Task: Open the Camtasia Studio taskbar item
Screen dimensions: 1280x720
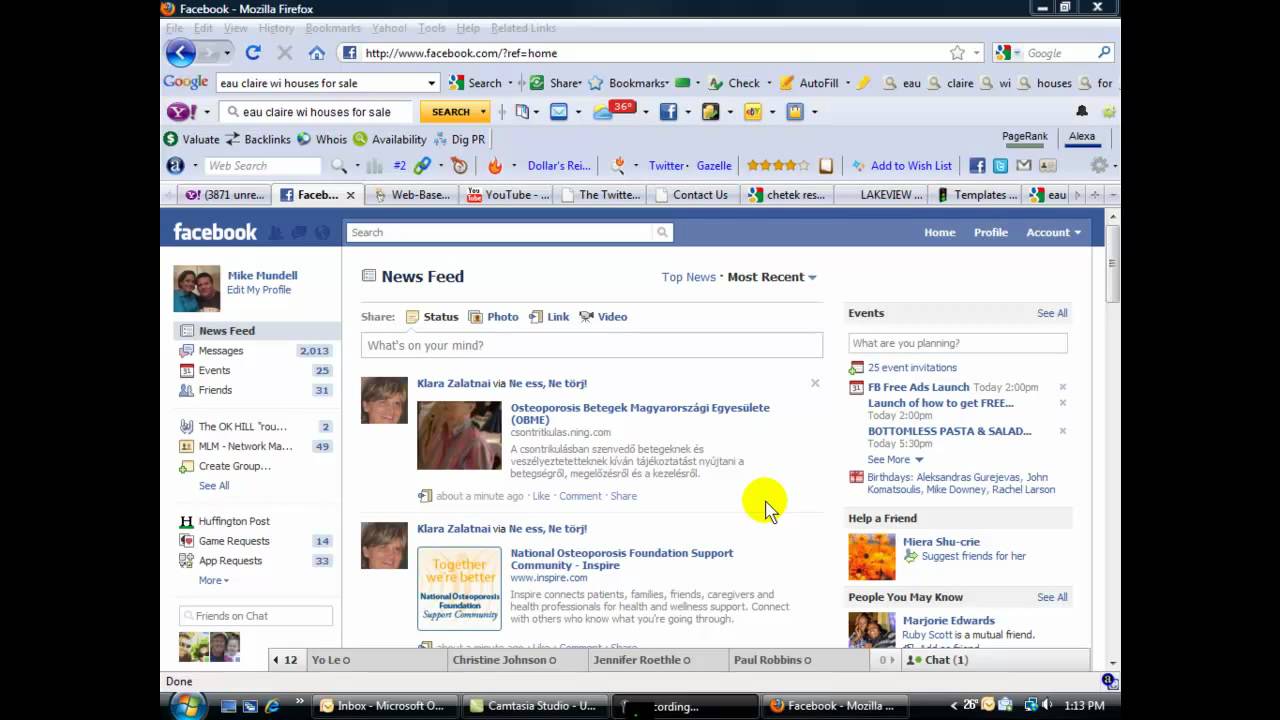Action: 536,706
